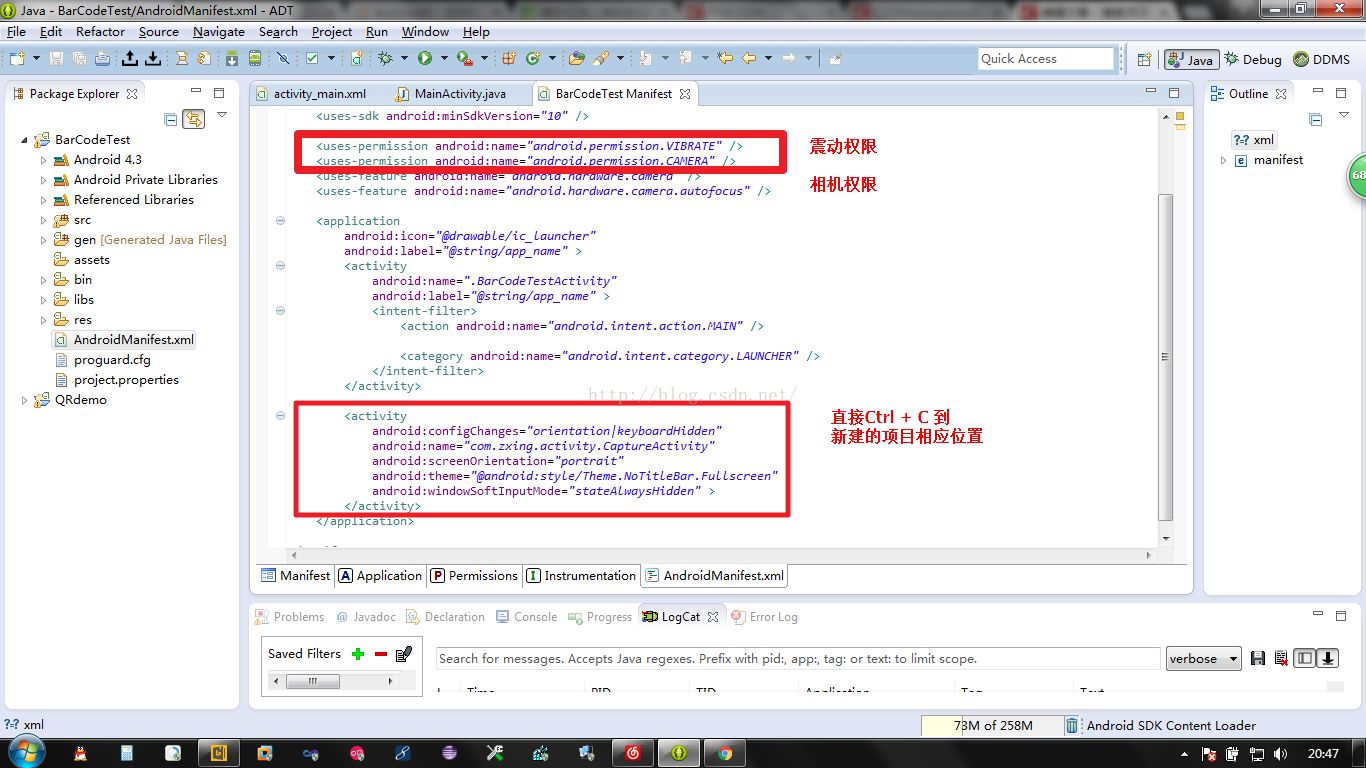Edit the selected LogCat filter

click(404, 654)
